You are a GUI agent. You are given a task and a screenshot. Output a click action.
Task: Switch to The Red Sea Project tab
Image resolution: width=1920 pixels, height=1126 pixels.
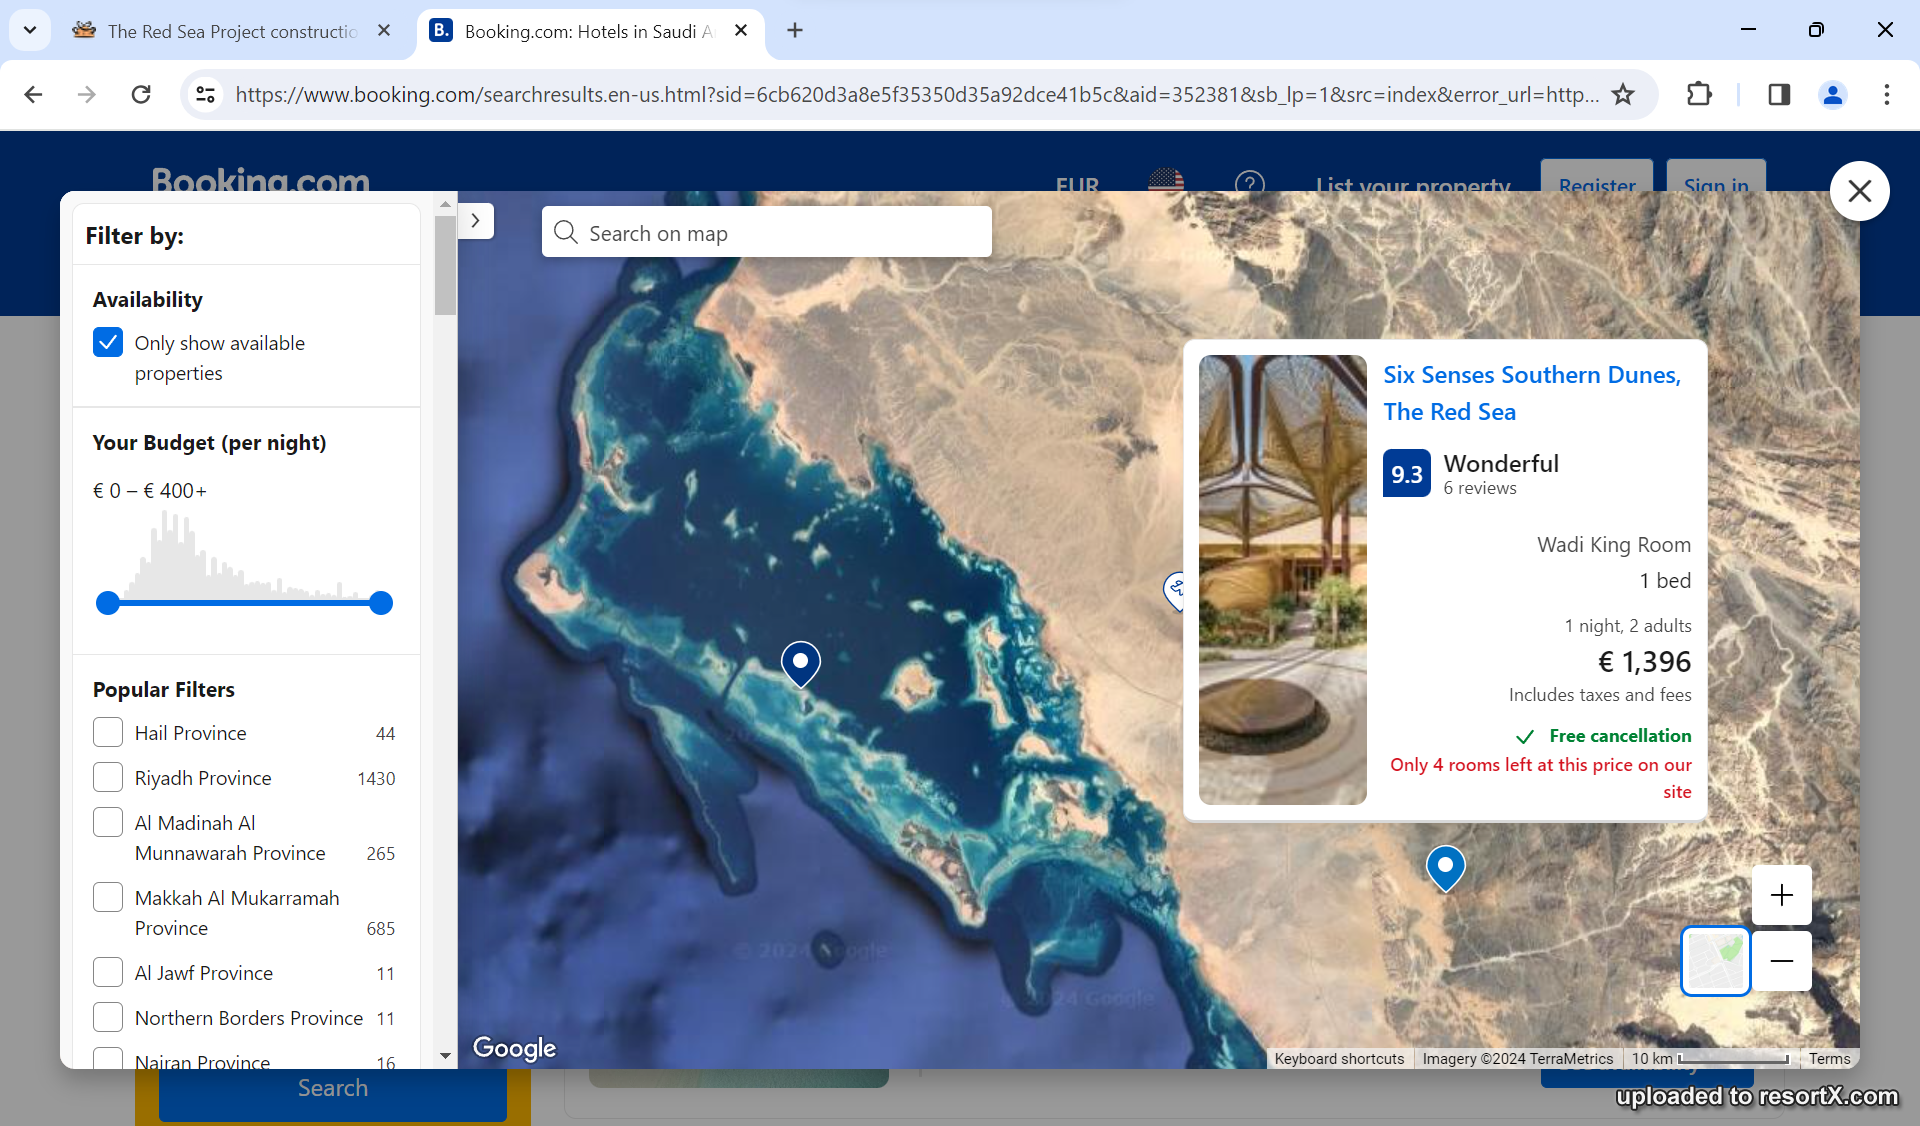232,31
